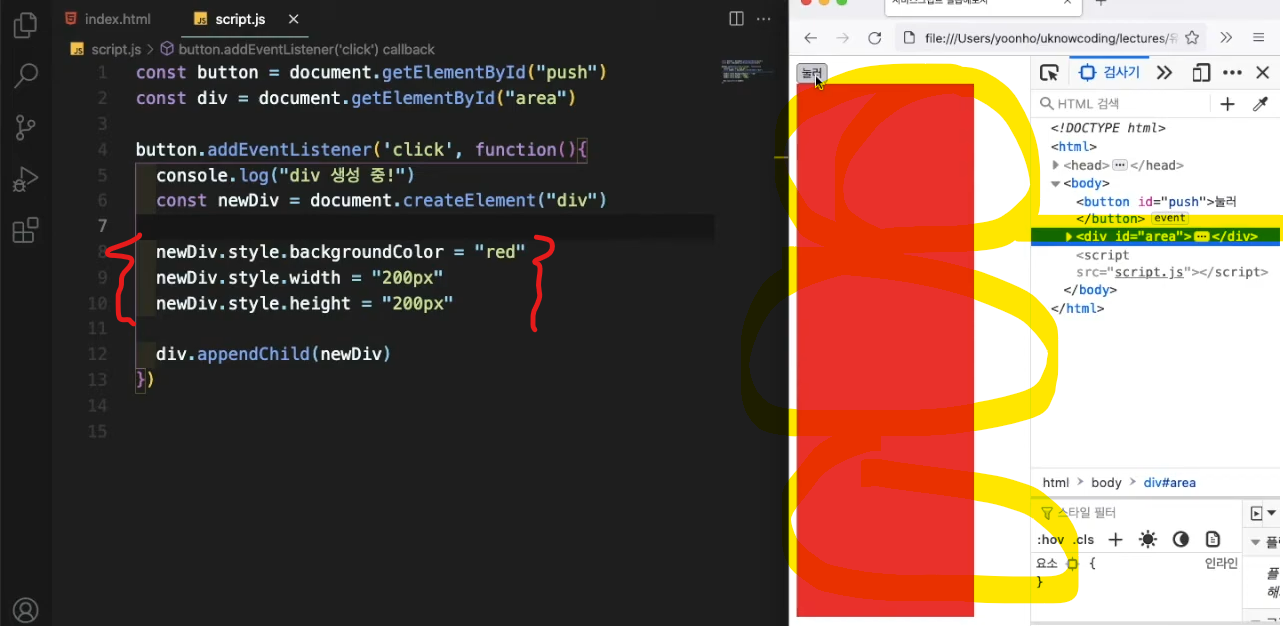Select the addEventListener callback breadcrumb
Viewport: 1284px width, 626px height.
pyautogui.click(x=298, y=49)
